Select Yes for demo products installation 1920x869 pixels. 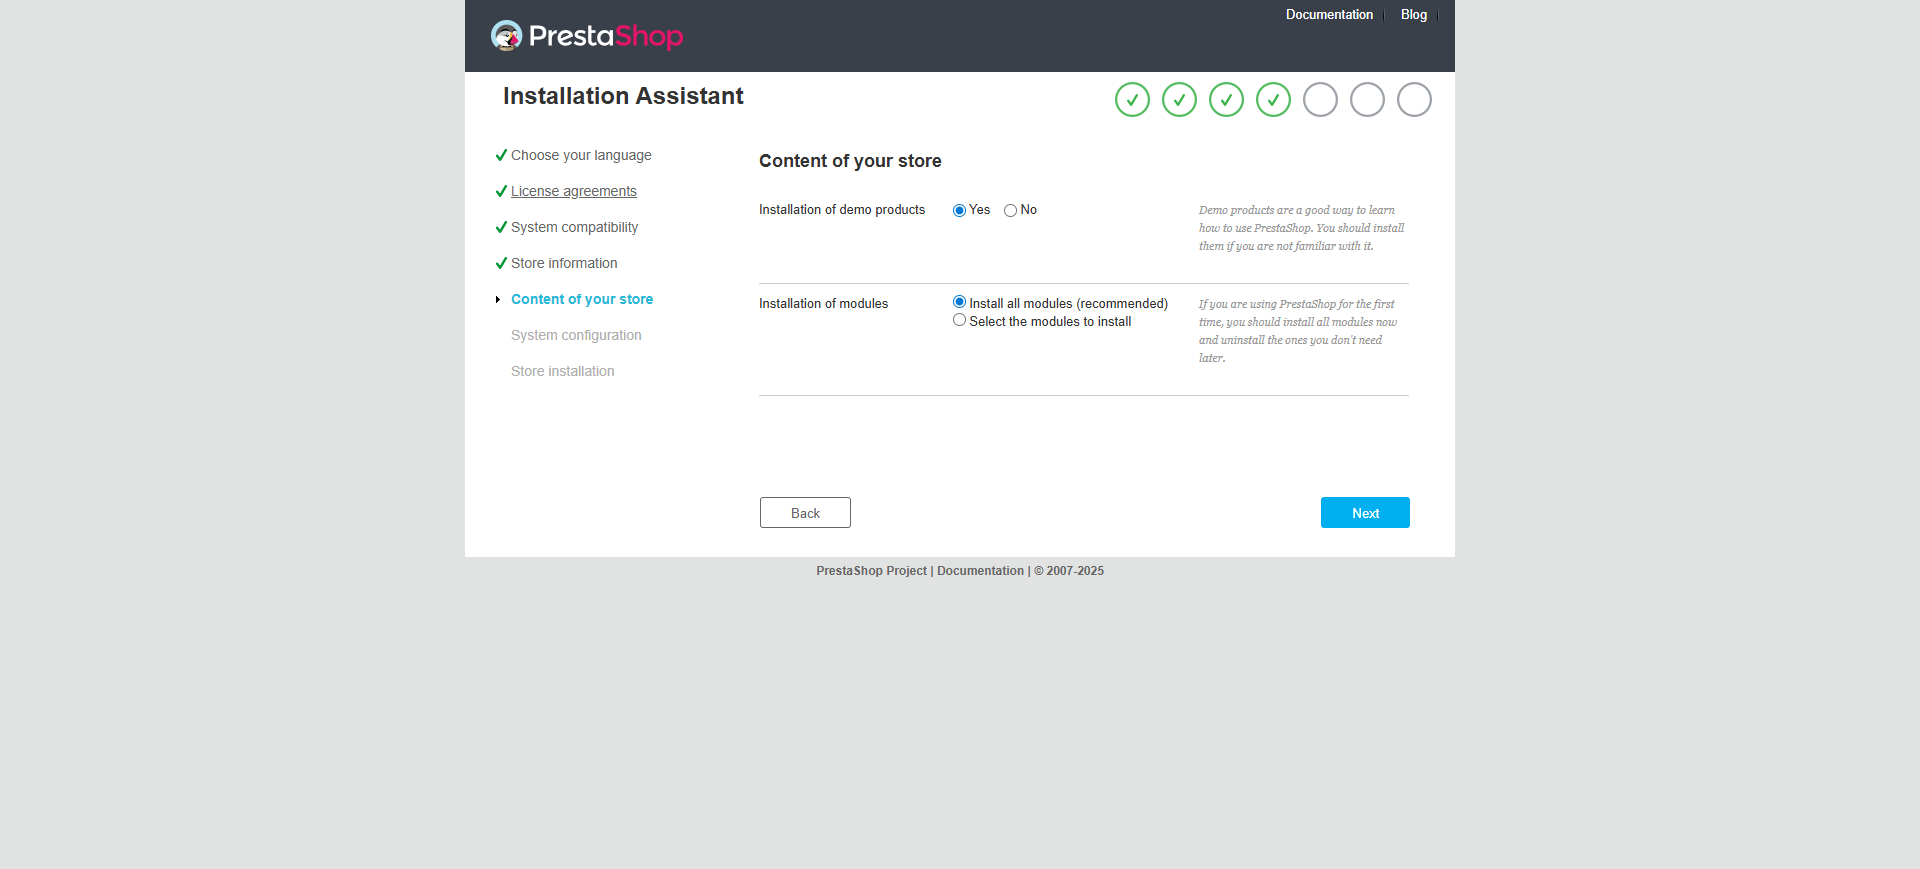click(x=959, y=210)
